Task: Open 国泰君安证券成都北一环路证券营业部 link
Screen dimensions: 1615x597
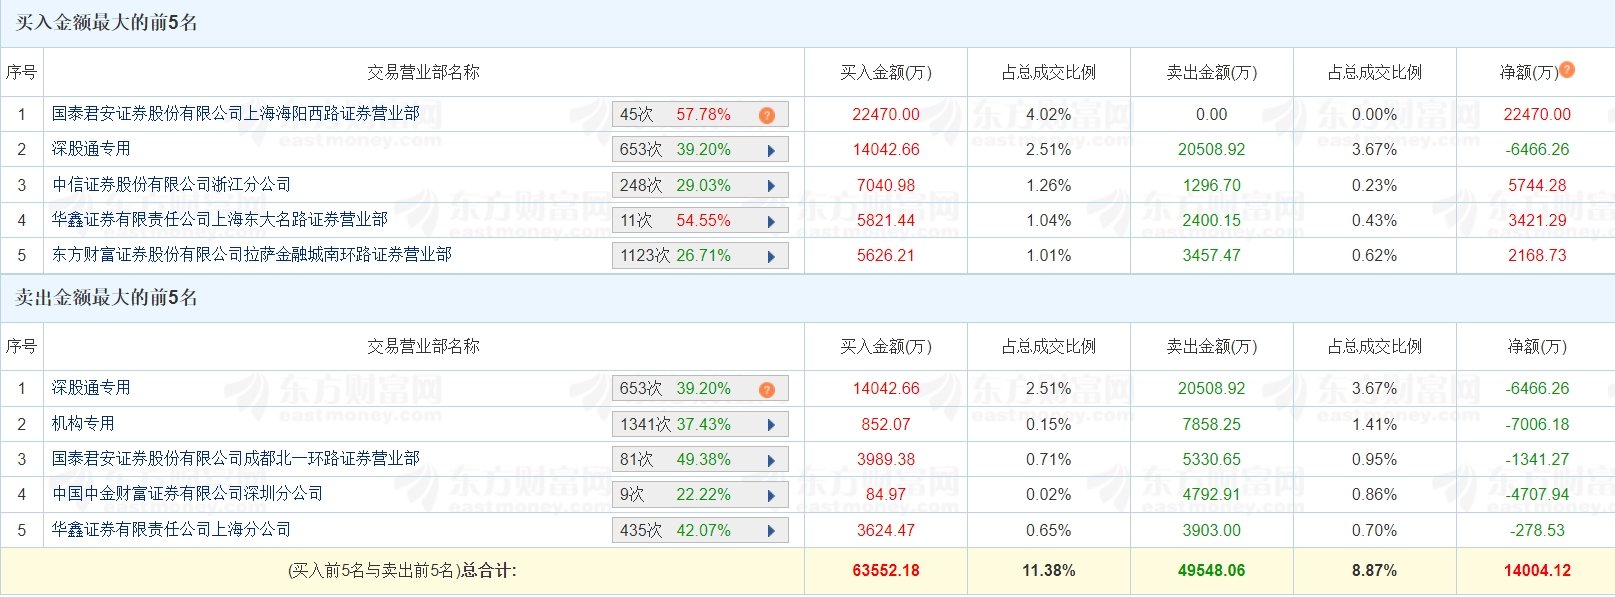Action: (x=236, y=458)
